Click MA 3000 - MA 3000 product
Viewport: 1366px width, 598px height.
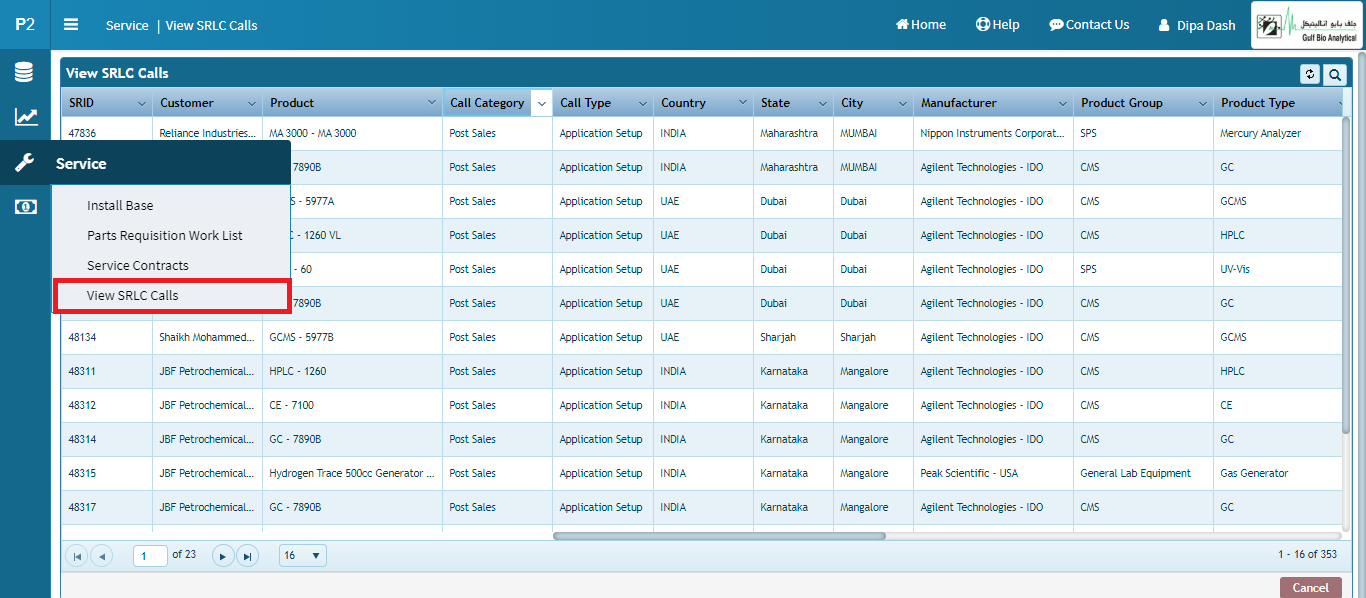click(x=352, y=133)
